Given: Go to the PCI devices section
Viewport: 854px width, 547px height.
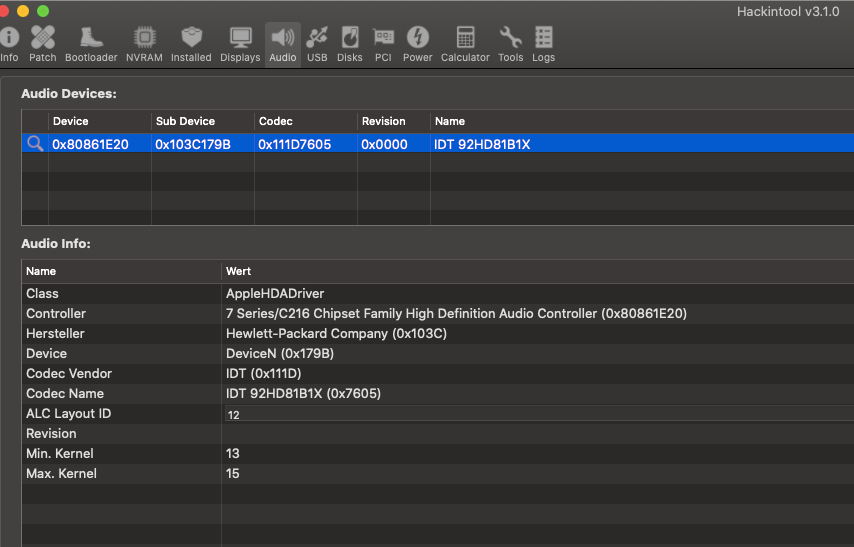Looking at the screenshot, I should [383, 38].
